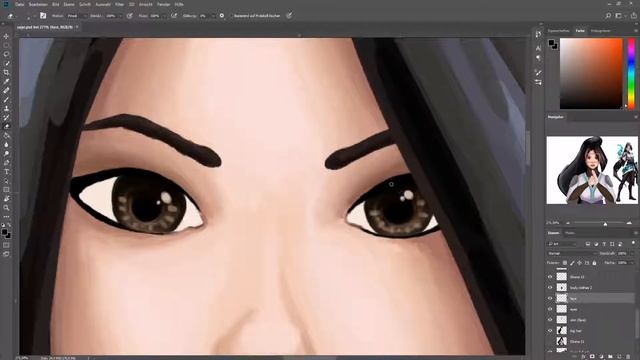Open the layer filter type dropdown
Image resolution: width=640 pixels, height=360 pixels.
pos(562,244)
